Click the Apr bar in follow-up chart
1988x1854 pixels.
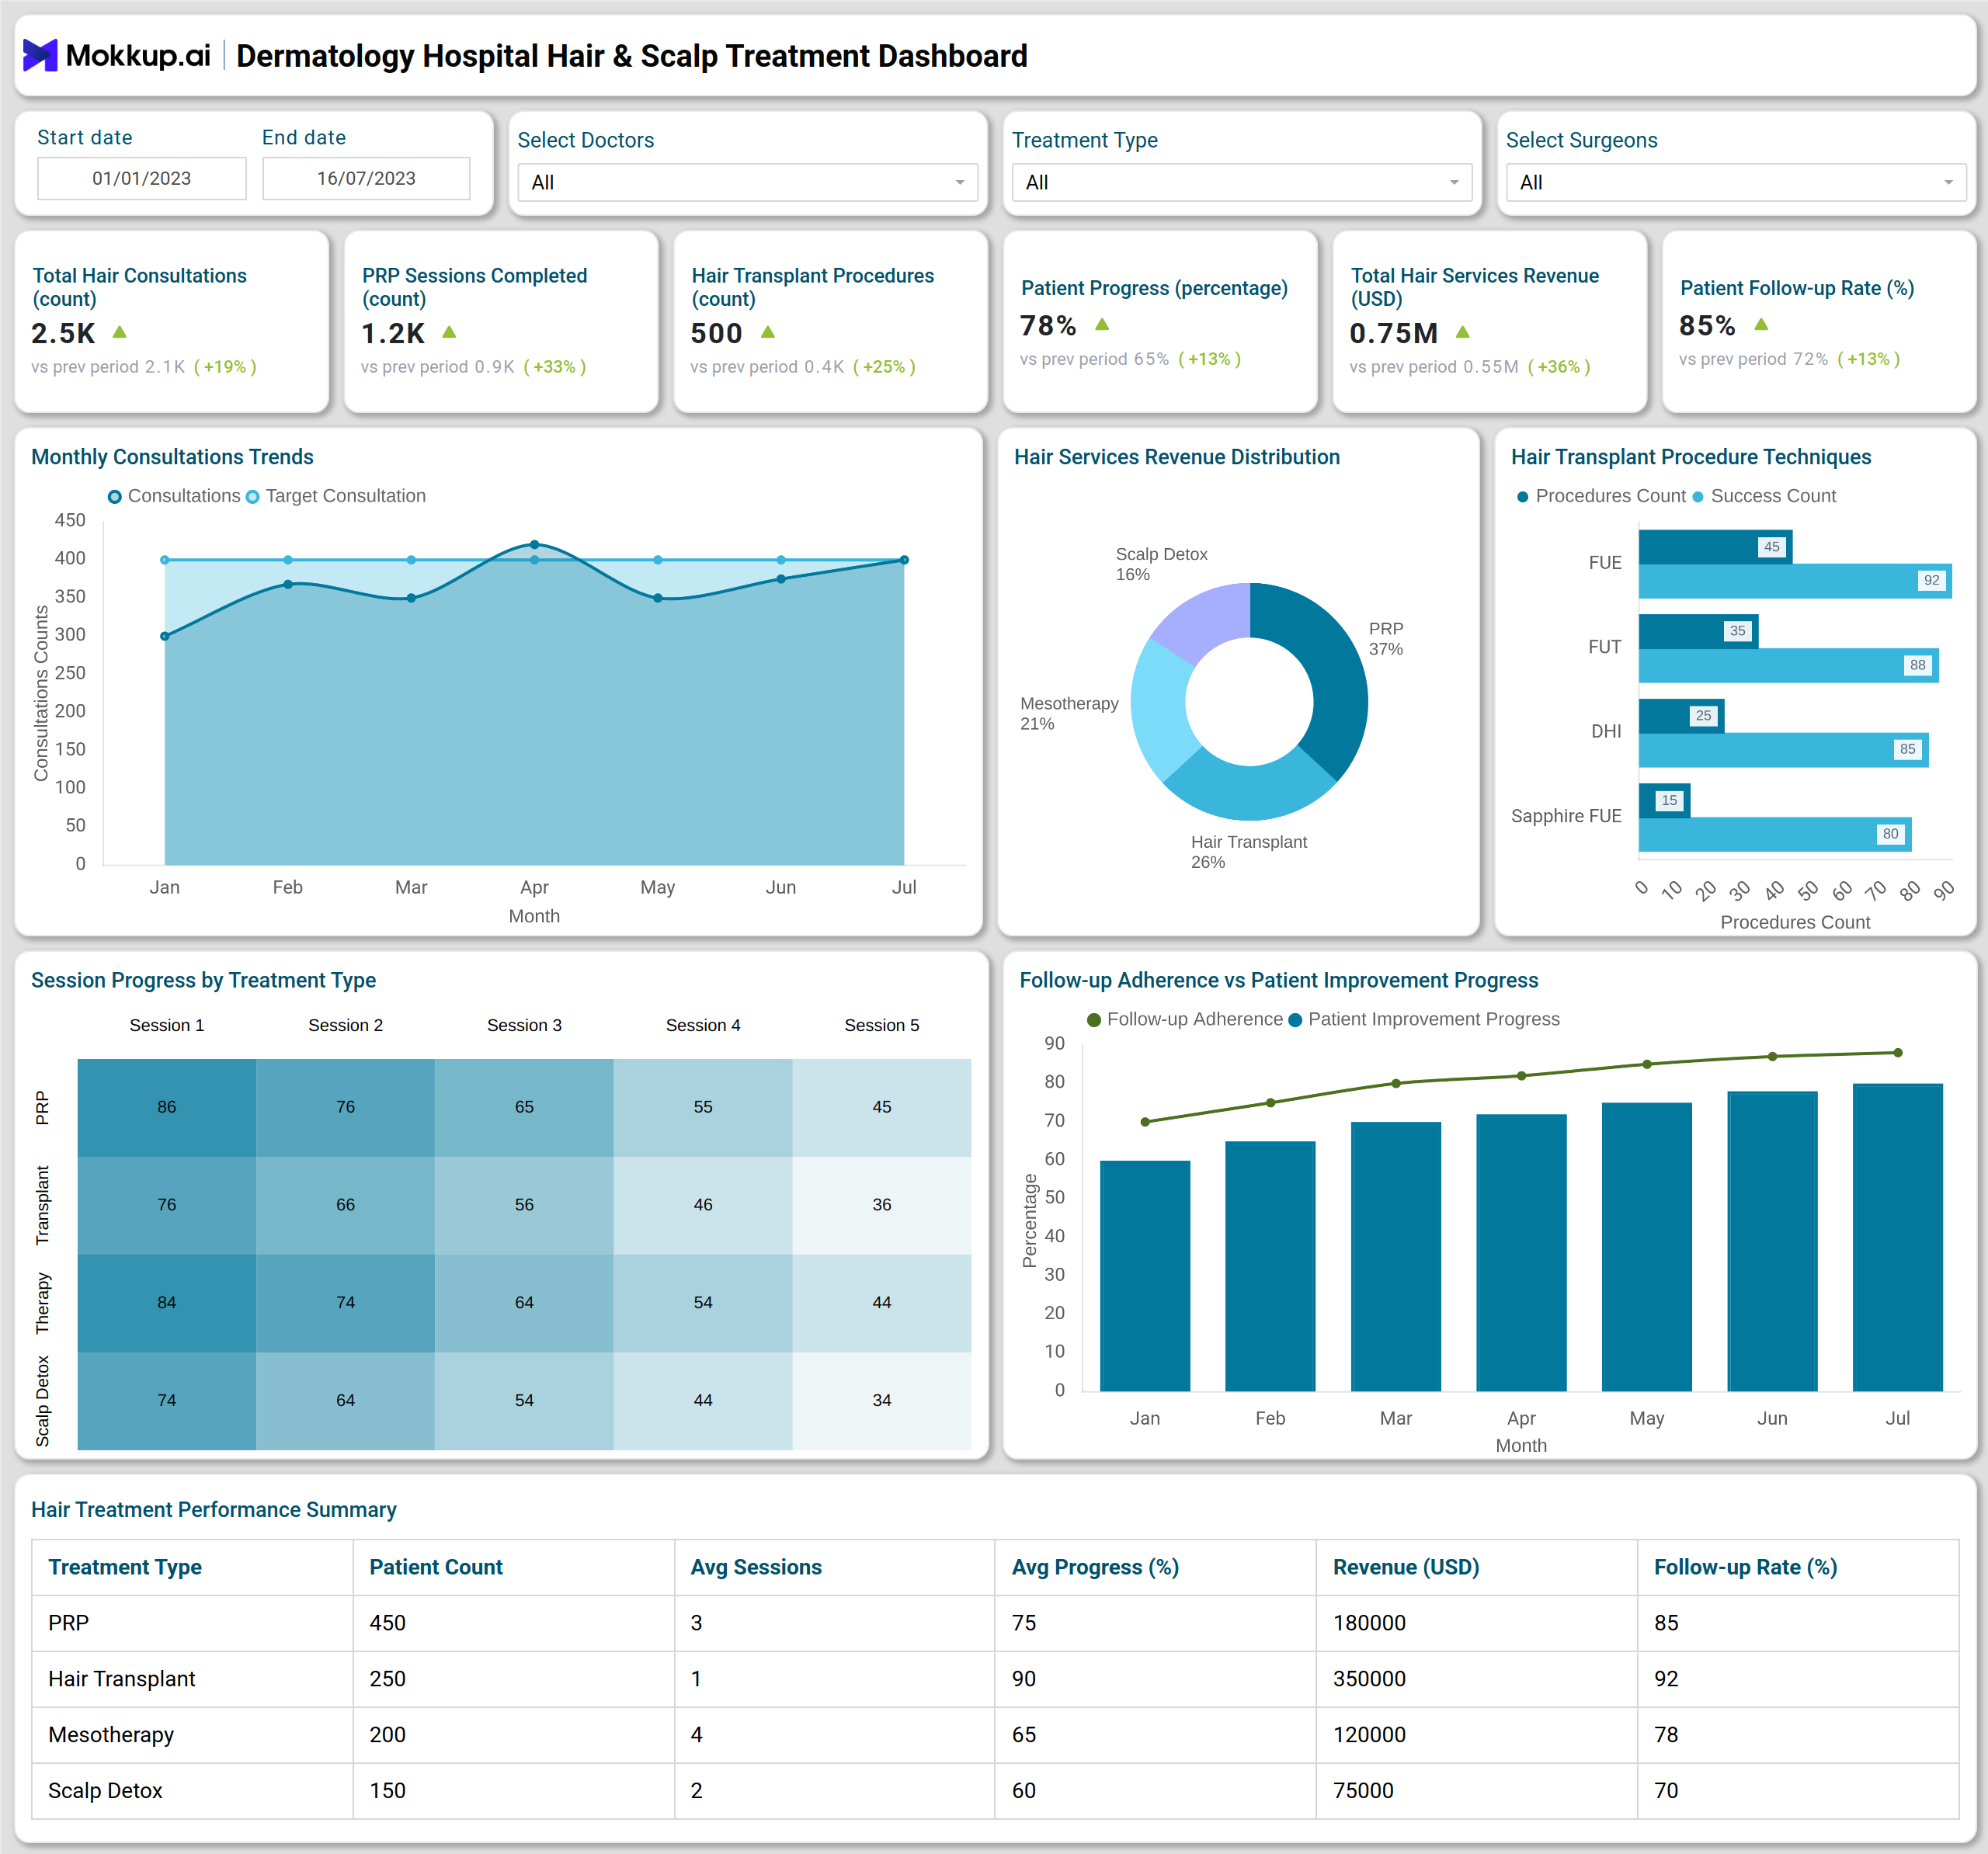point(1521,1253)
